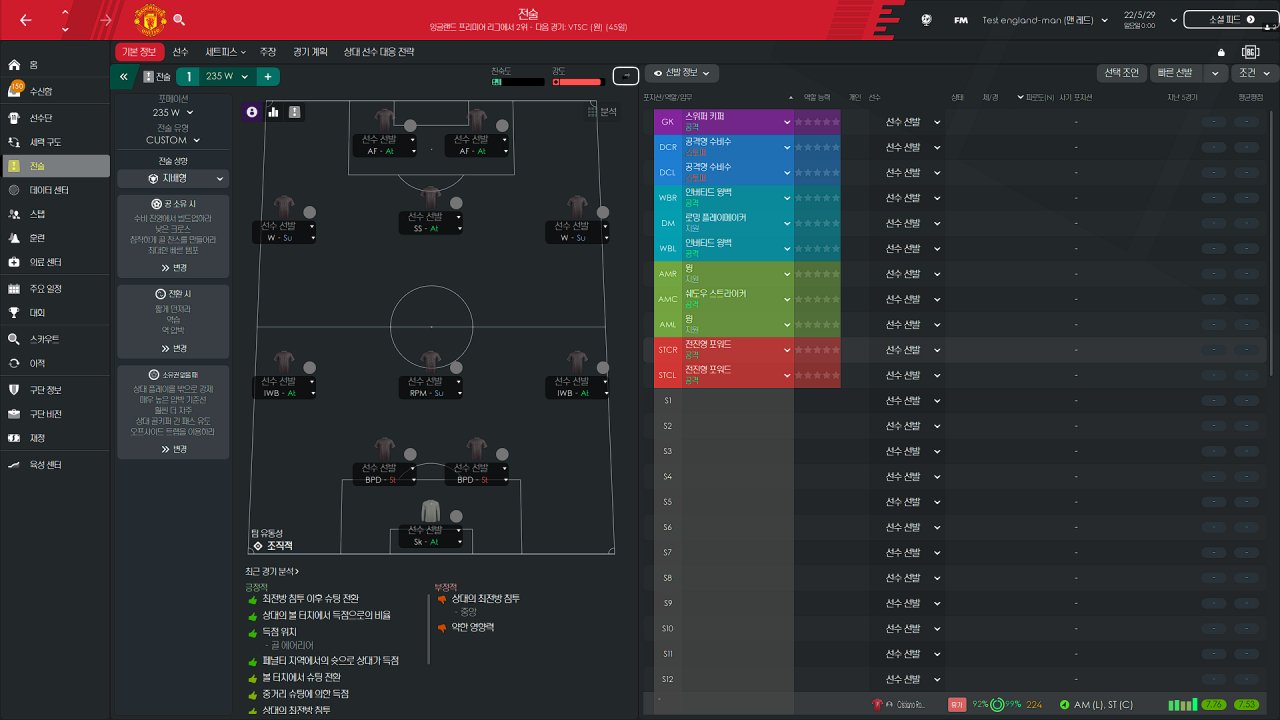Open 데이터 센터 in the sidebar
This screenshot has height=720, width=1280.
pos(55,190)
